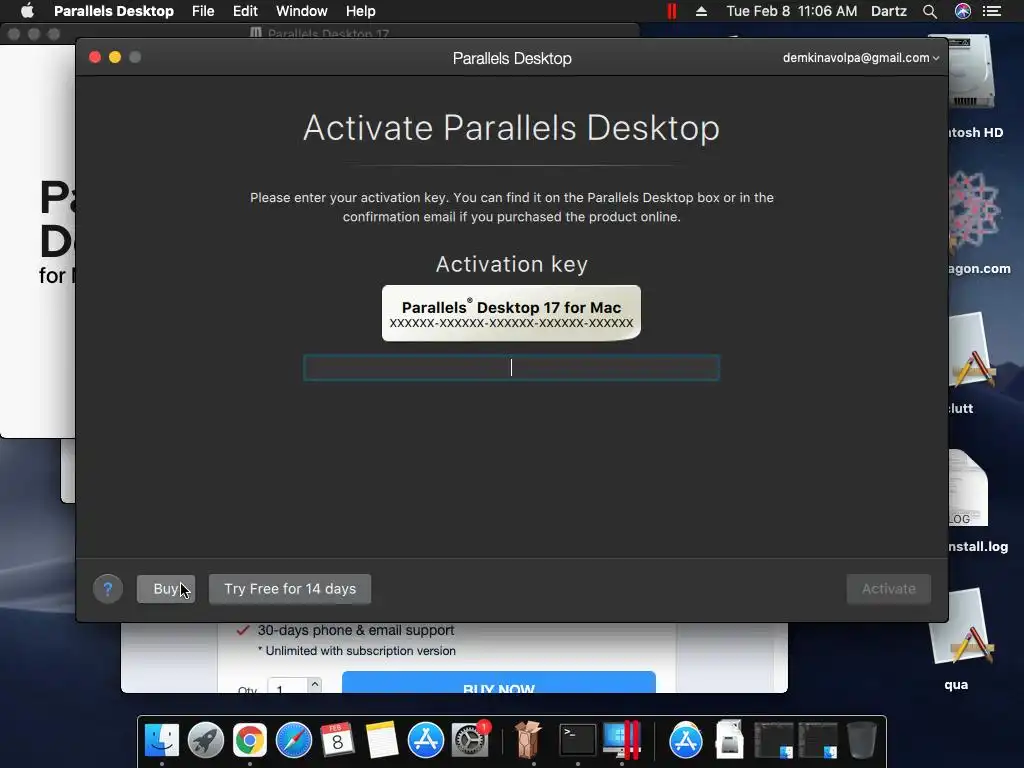Open Google Chrome from the Dock
The image size is (1024, 768).
coord(250,741)
